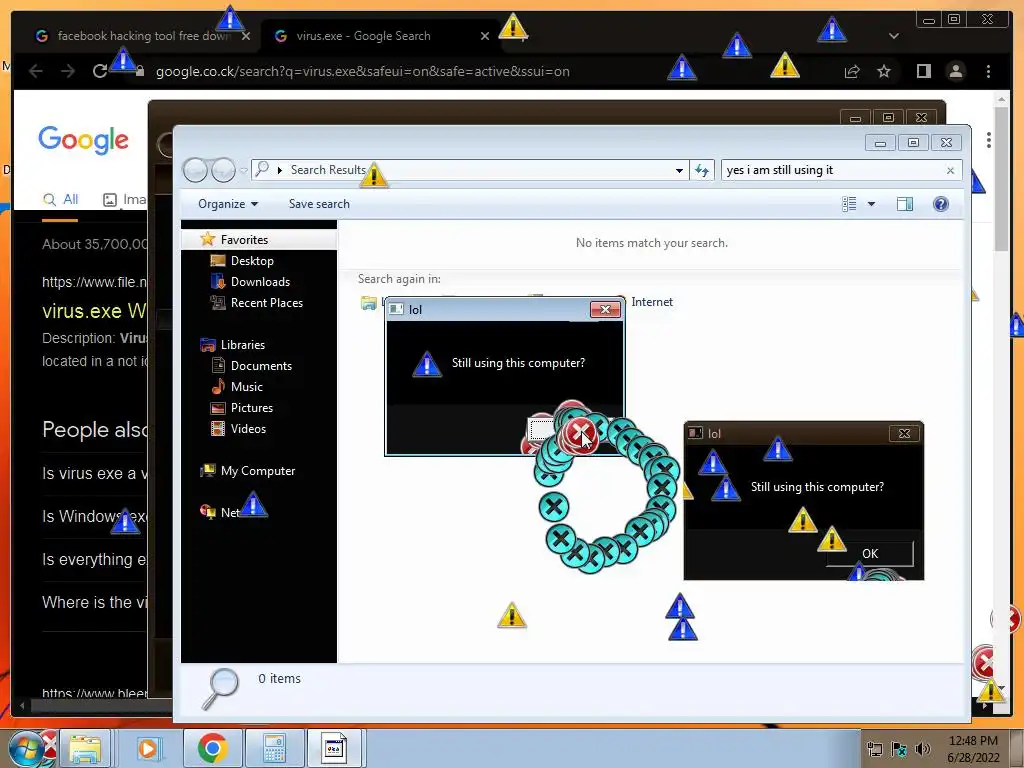Image resolution: width=1024 pixels, height=768 pixels.
Task: Open Is virus exe a virus question
Action: point(95,473)
